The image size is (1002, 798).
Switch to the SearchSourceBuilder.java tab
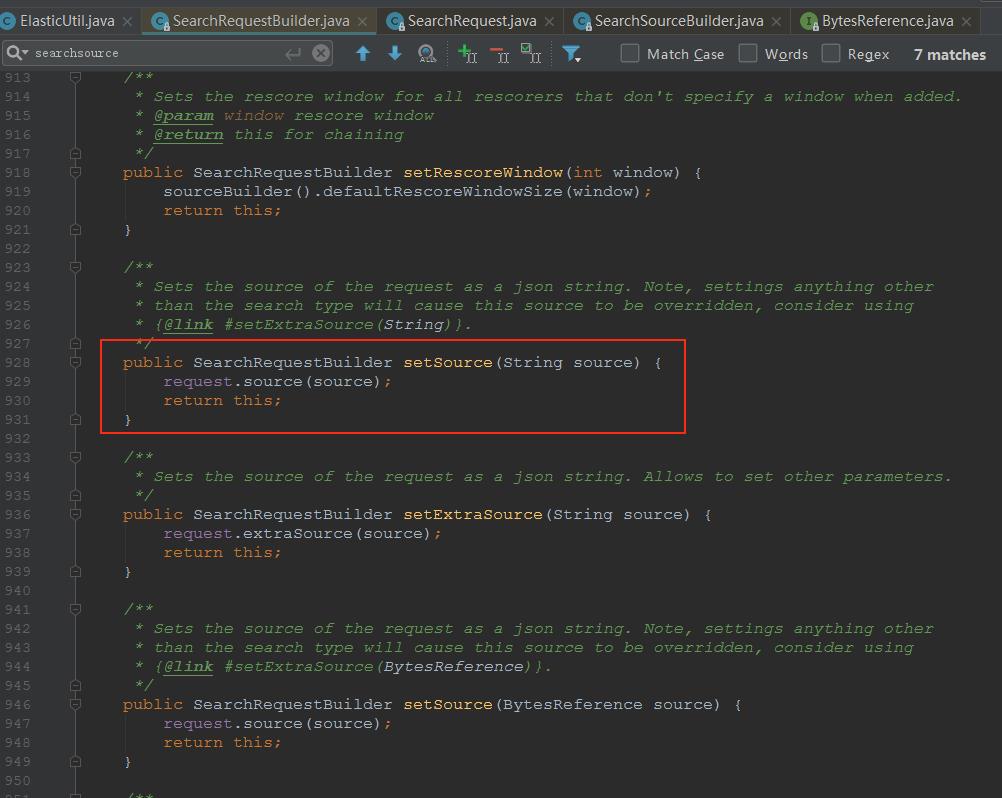click(x=679, y=21)
